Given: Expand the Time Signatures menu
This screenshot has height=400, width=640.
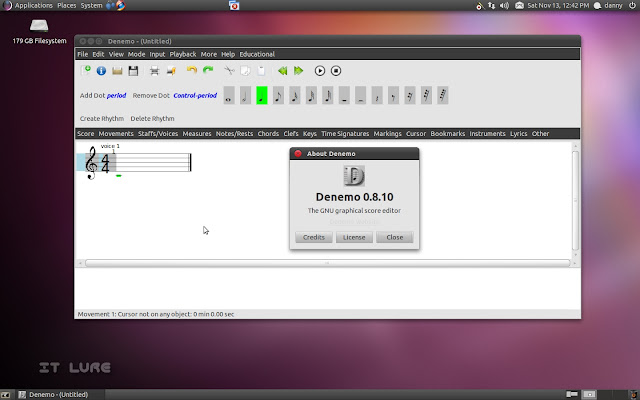Looking at the screenshot, I should 345,134.
